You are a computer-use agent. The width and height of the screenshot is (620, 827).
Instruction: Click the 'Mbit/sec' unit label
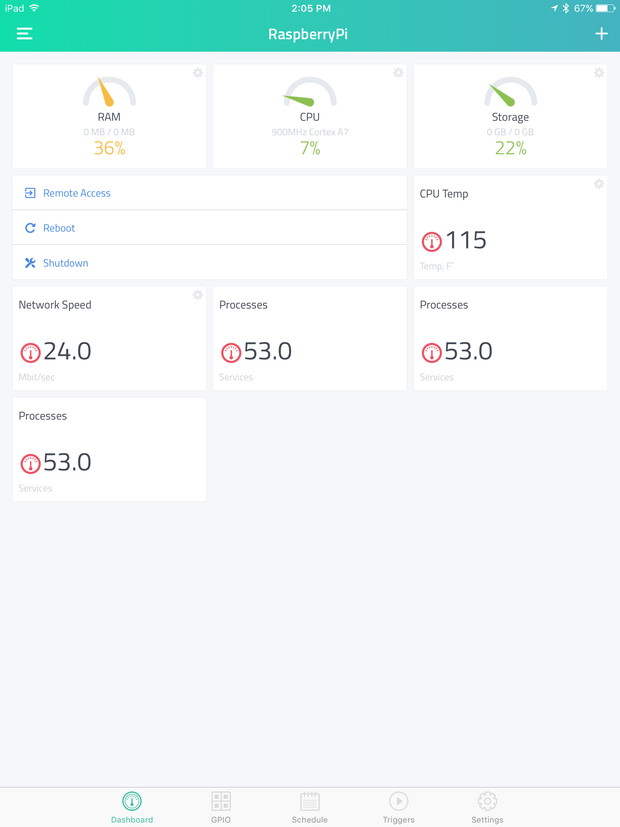click(36, 377)
